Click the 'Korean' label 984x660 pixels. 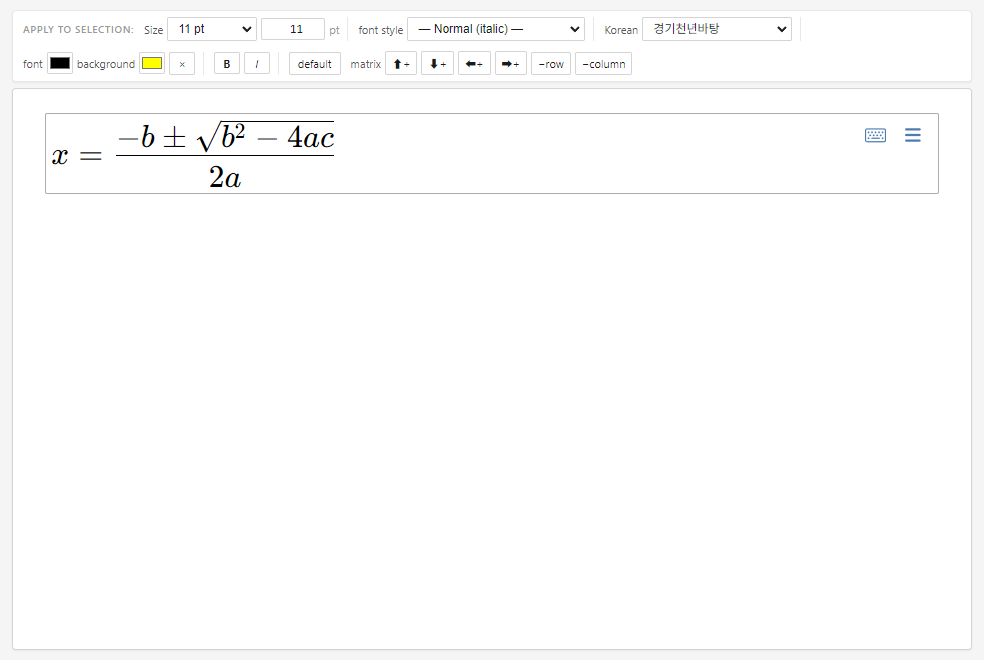(621, 29)
